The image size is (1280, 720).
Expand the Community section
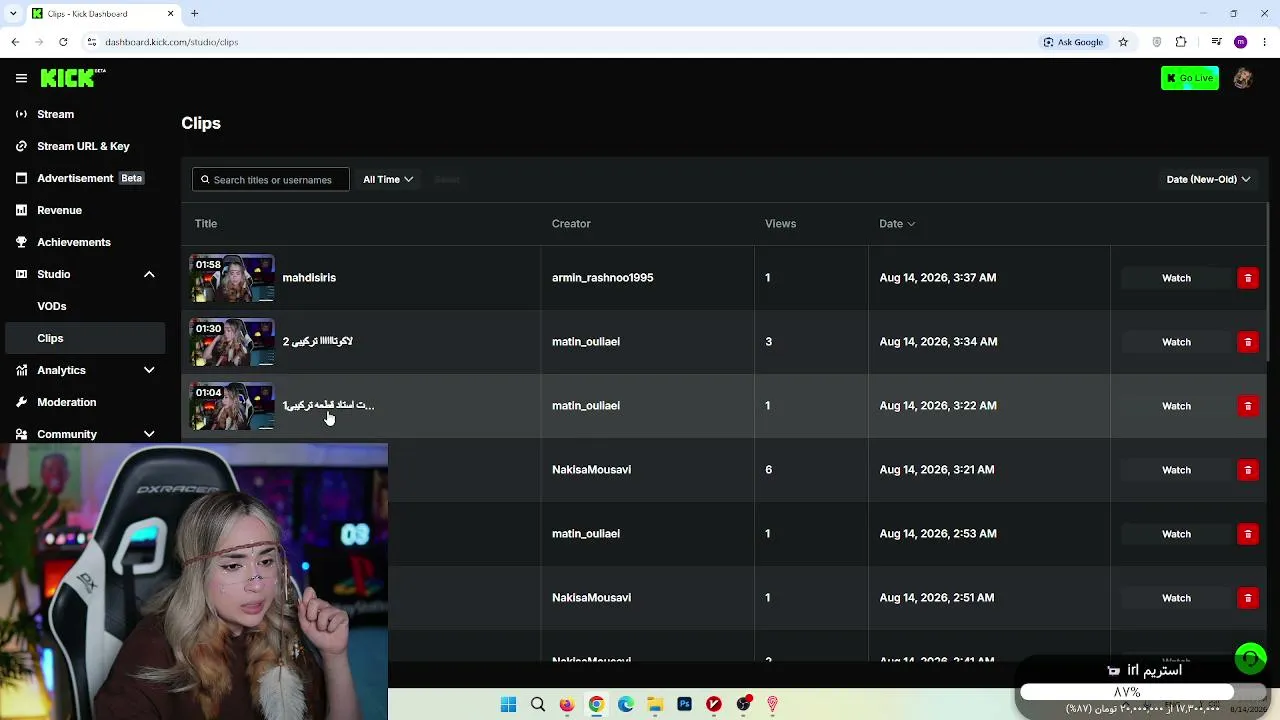149,434
